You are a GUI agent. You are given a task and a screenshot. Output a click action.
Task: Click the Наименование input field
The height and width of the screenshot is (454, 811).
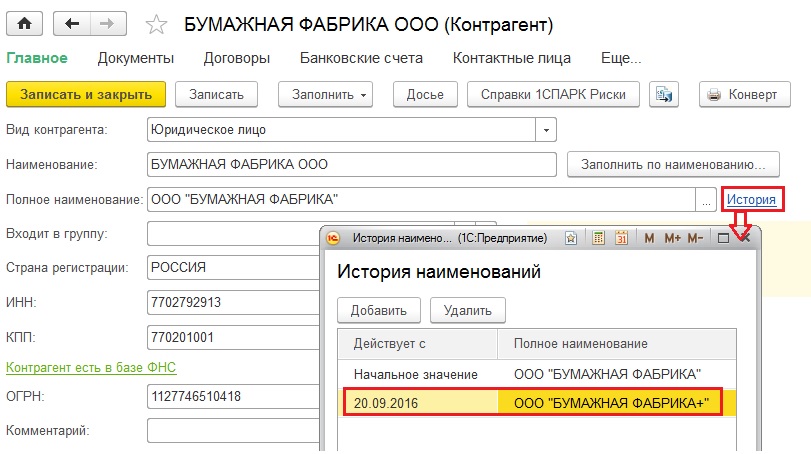click(352, 164)
